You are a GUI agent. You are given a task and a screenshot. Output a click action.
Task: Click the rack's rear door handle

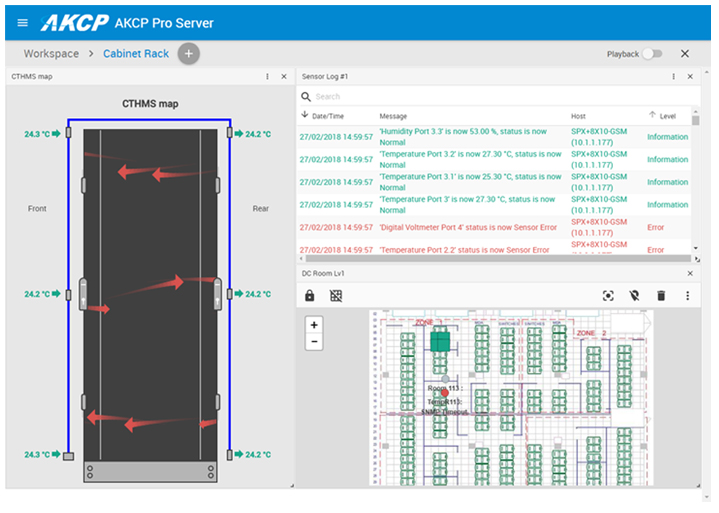[218, 294]
